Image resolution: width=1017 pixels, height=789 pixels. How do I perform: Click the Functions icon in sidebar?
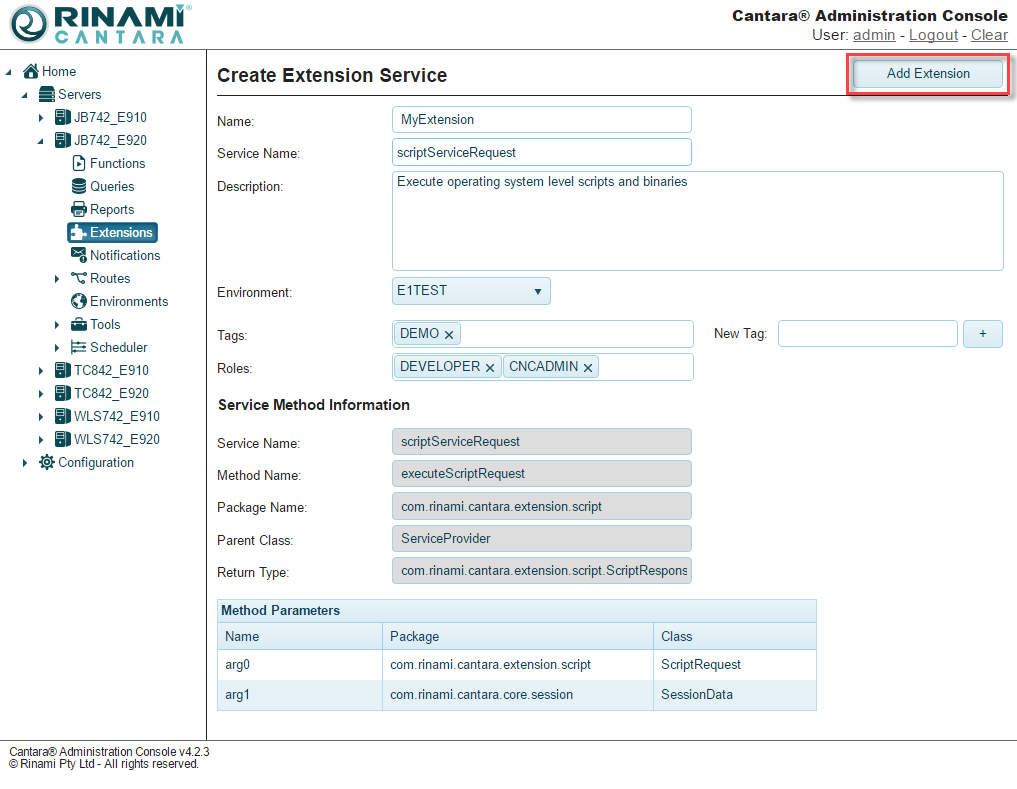point(79,163)
